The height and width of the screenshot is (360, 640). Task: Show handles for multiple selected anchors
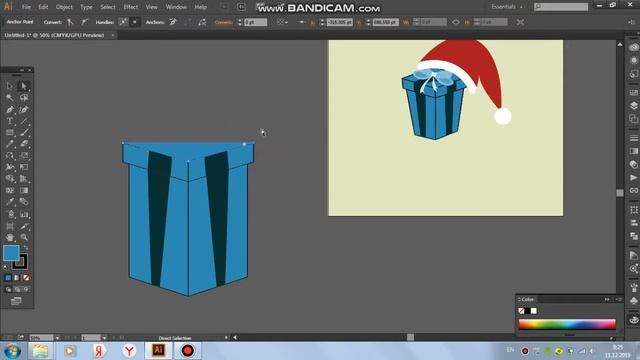(123, 22)
